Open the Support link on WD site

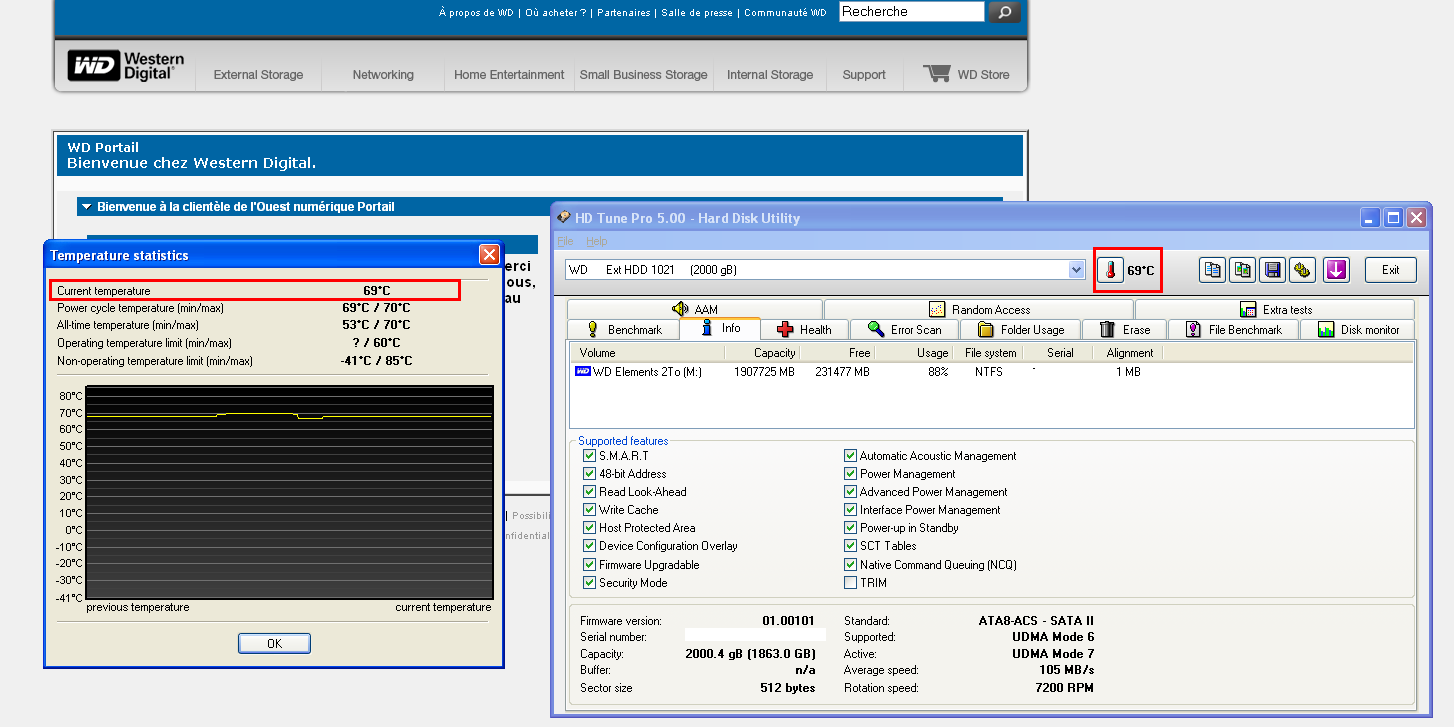coord(864,75)
